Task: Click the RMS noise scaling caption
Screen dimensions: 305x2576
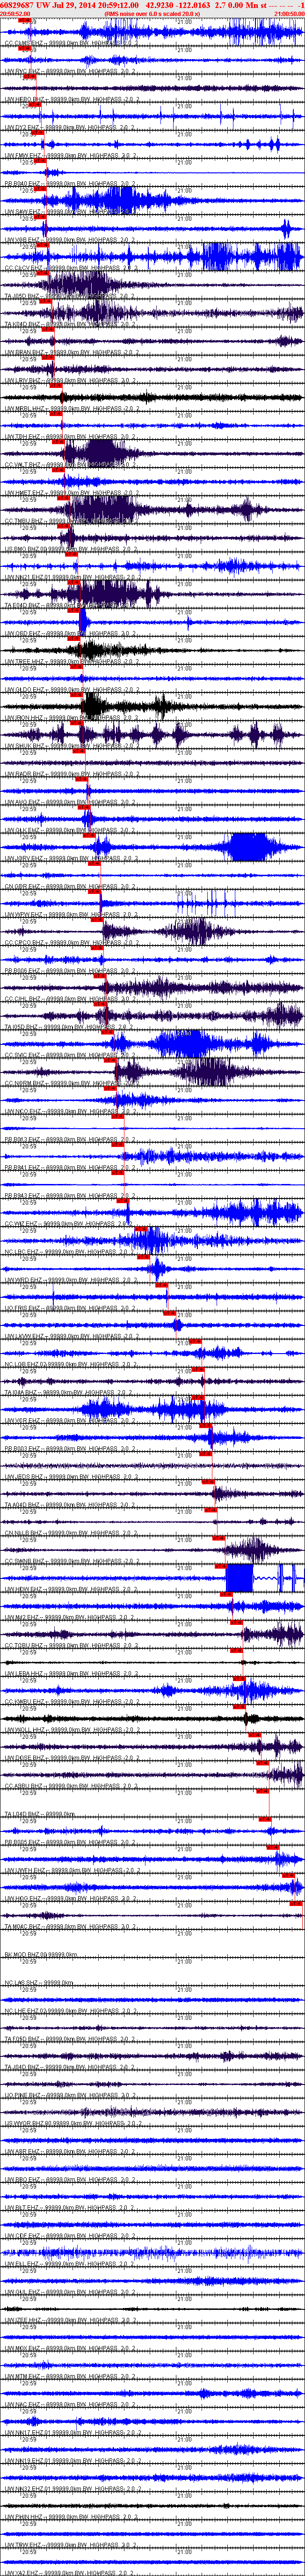Action: pyautogui.click(x=151, y=13)
